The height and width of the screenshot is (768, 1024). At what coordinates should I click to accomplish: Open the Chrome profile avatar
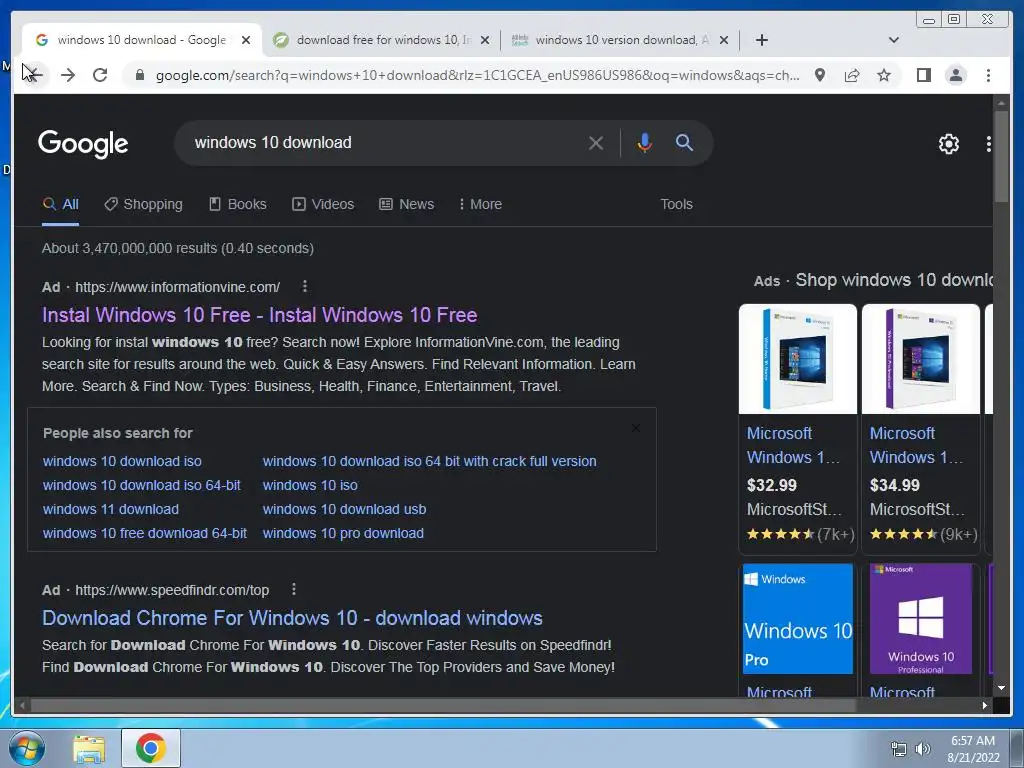[955, 75]
